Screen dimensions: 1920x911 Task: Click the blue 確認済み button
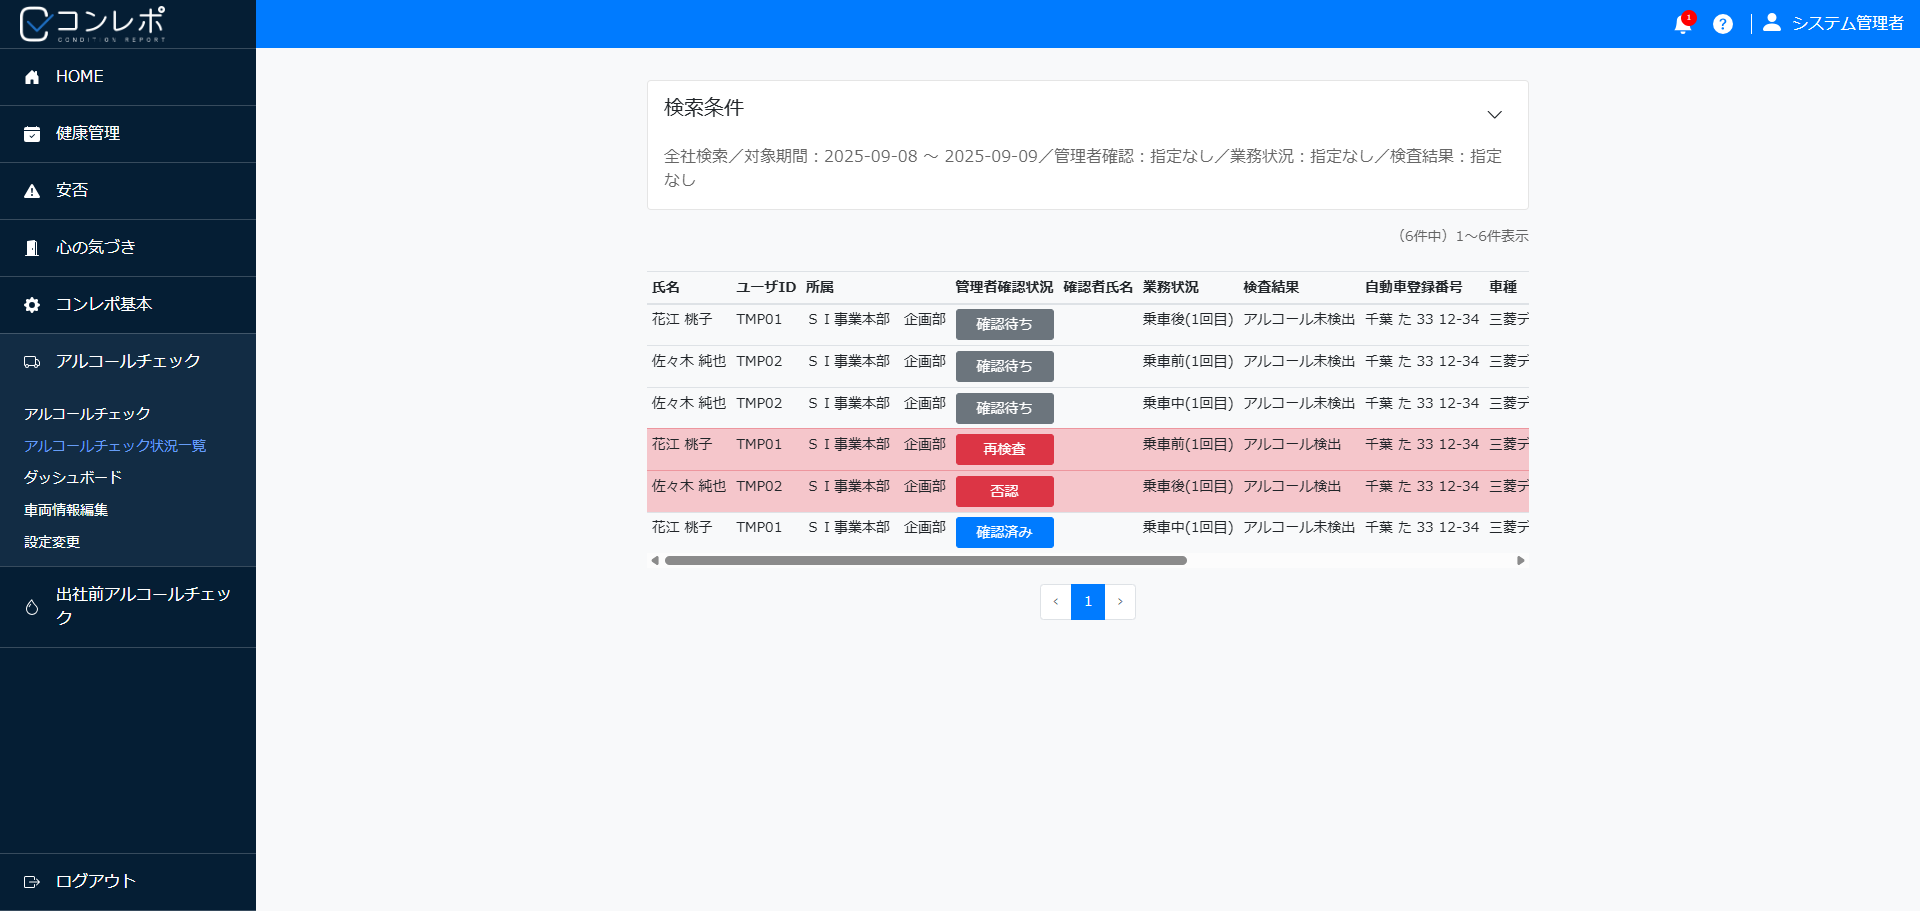coord(1004,533)
